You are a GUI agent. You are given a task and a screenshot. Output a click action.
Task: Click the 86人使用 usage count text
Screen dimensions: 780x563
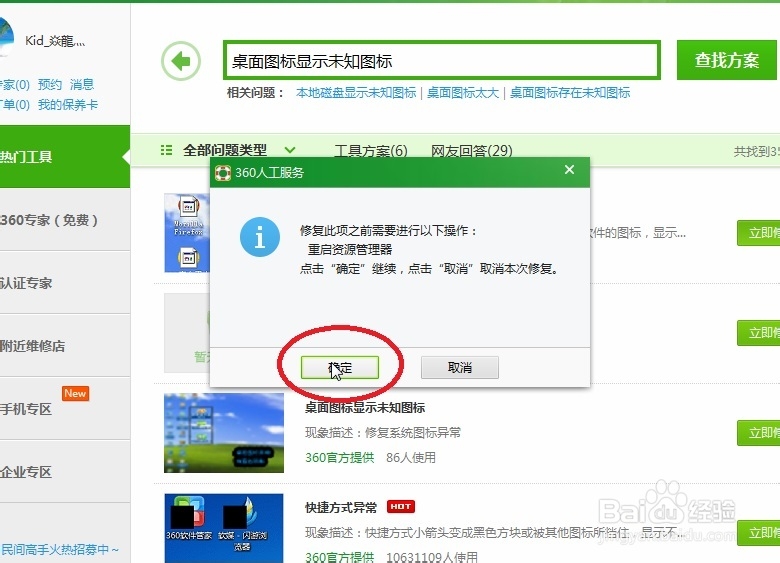click(x=411, y=458)
